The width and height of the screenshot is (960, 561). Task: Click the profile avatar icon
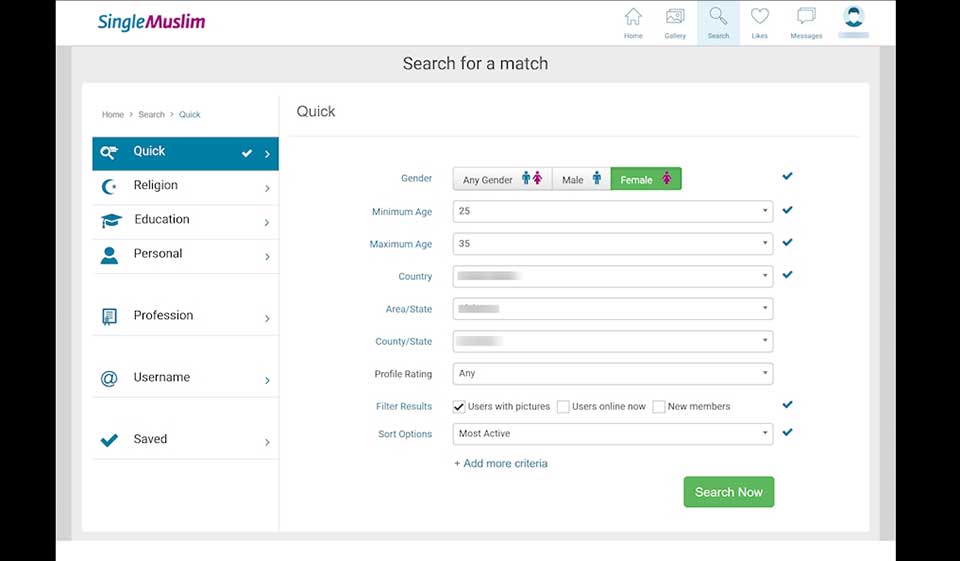point(853,17)
